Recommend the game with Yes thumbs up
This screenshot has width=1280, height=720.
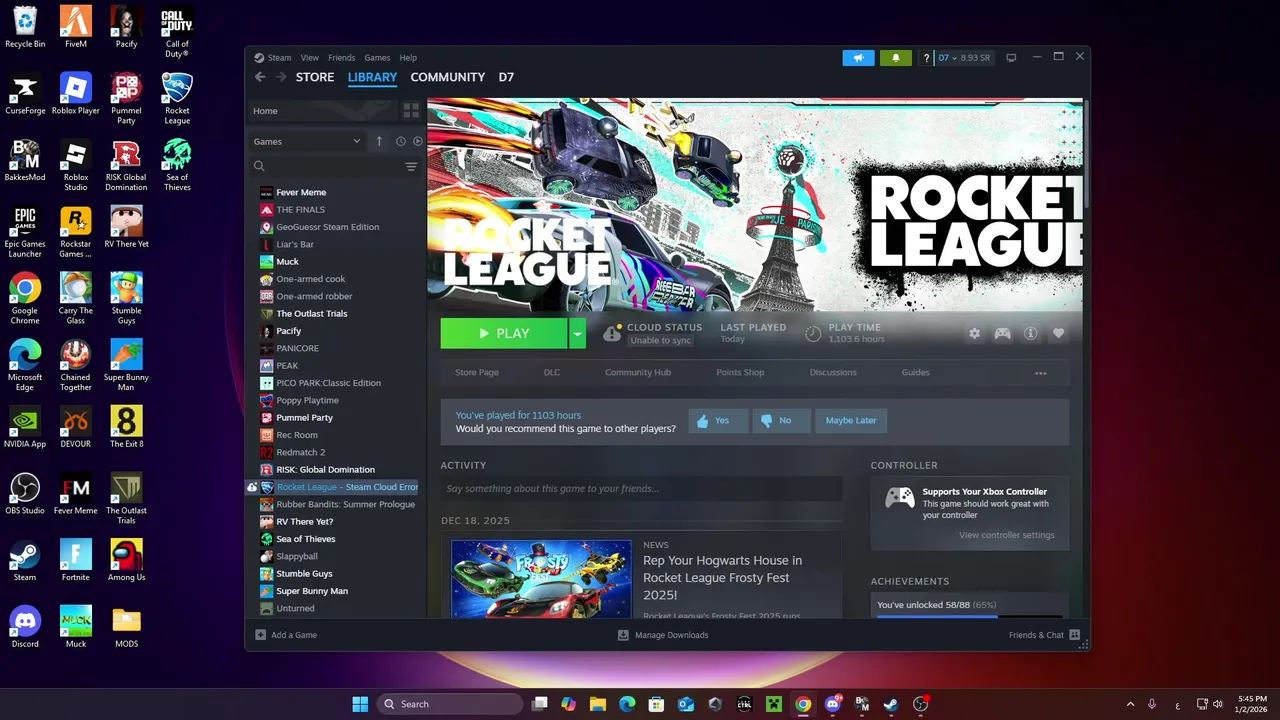718,421
